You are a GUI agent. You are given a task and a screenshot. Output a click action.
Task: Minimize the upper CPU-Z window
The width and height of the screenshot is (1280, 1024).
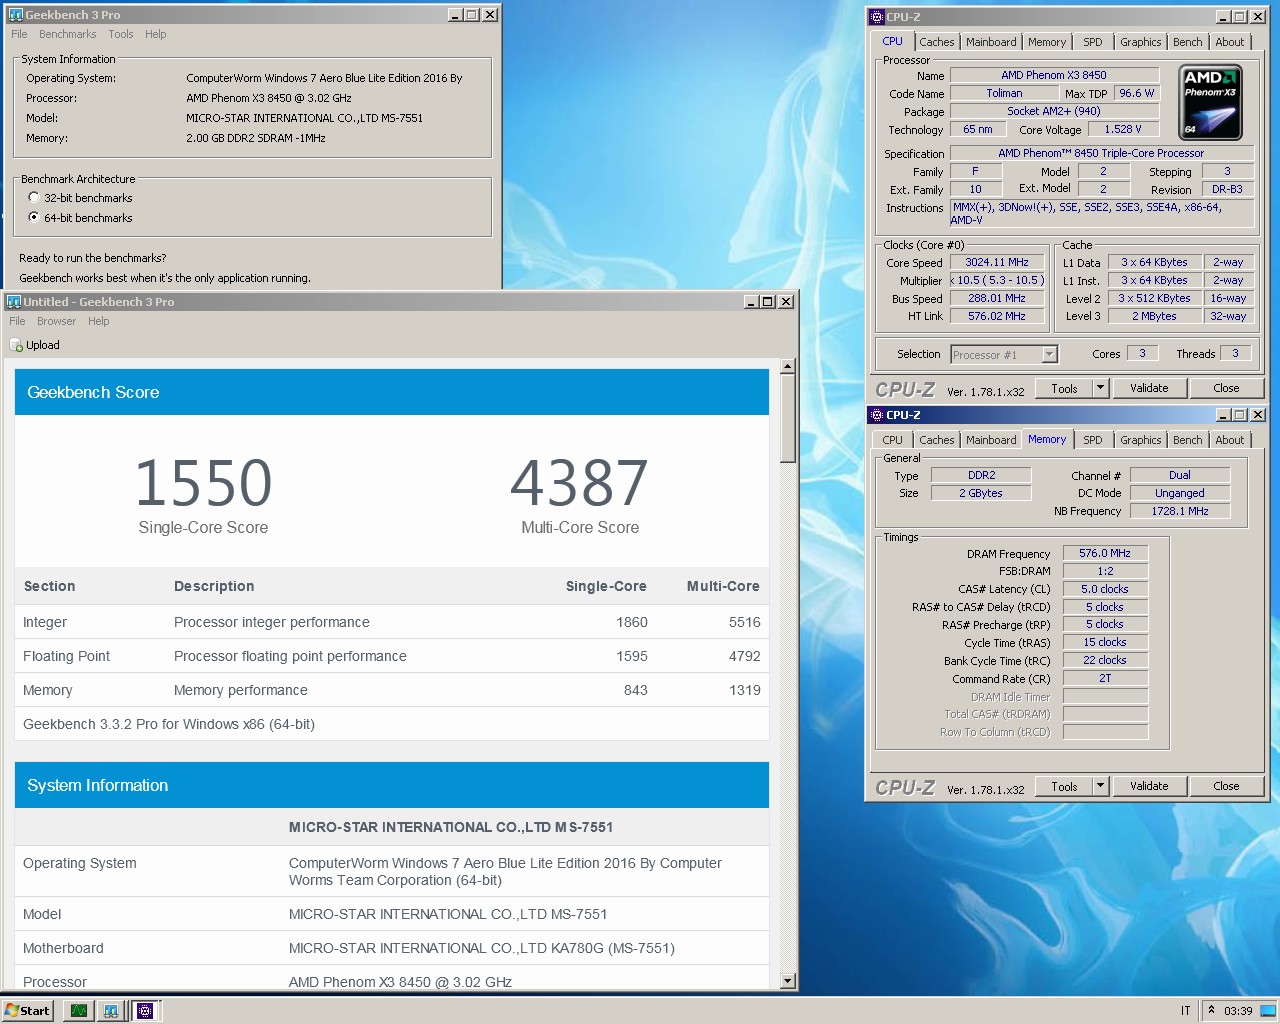[x=1223, y=17]
